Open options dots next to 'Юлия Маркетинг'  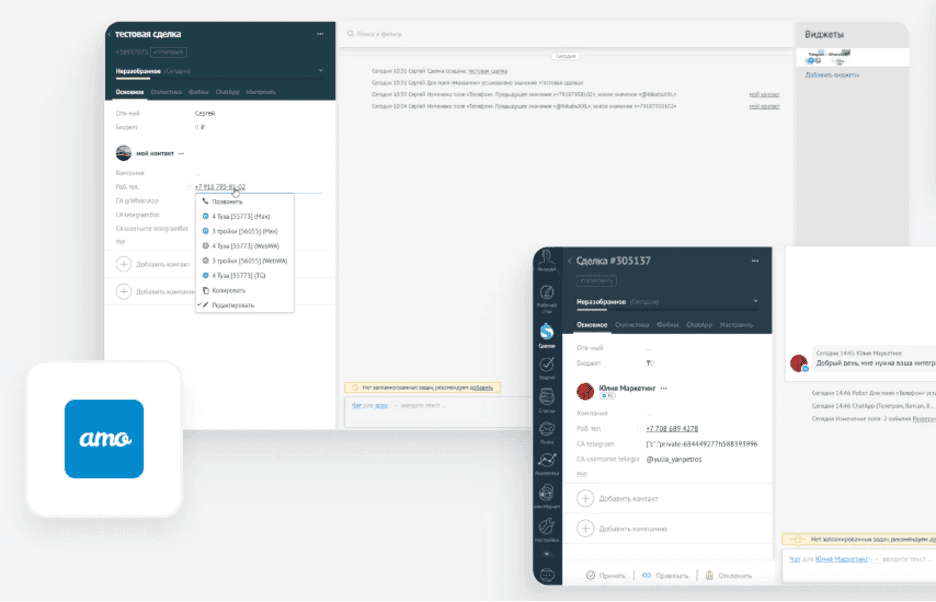(x=664, y=388)
